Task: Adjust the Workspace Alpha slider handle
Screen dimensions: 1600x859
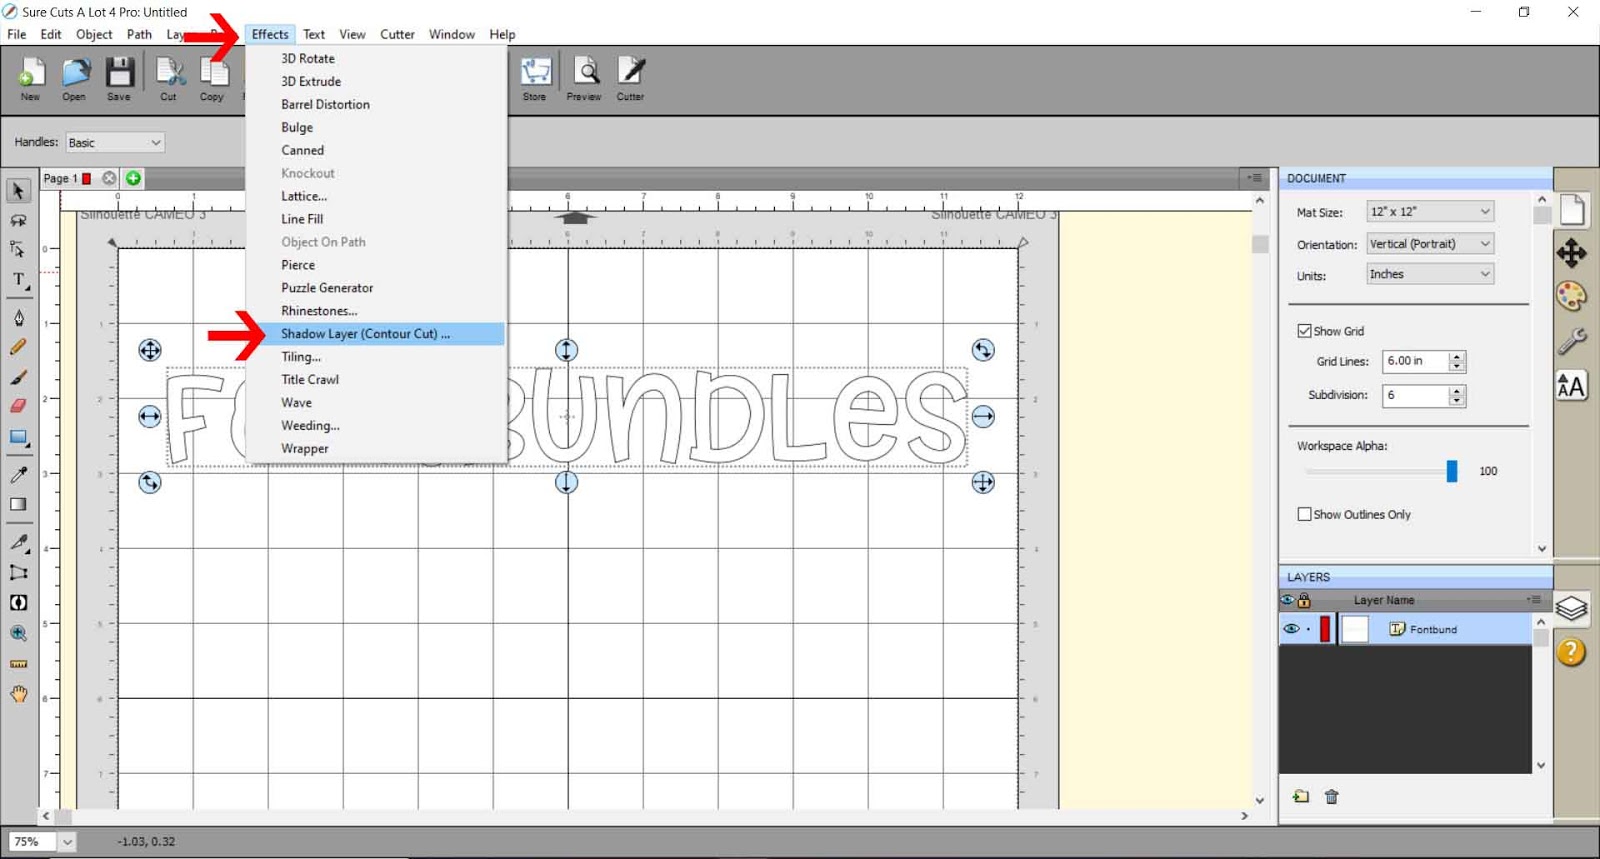Action: pyautogui.click(x=1452, y=471)
